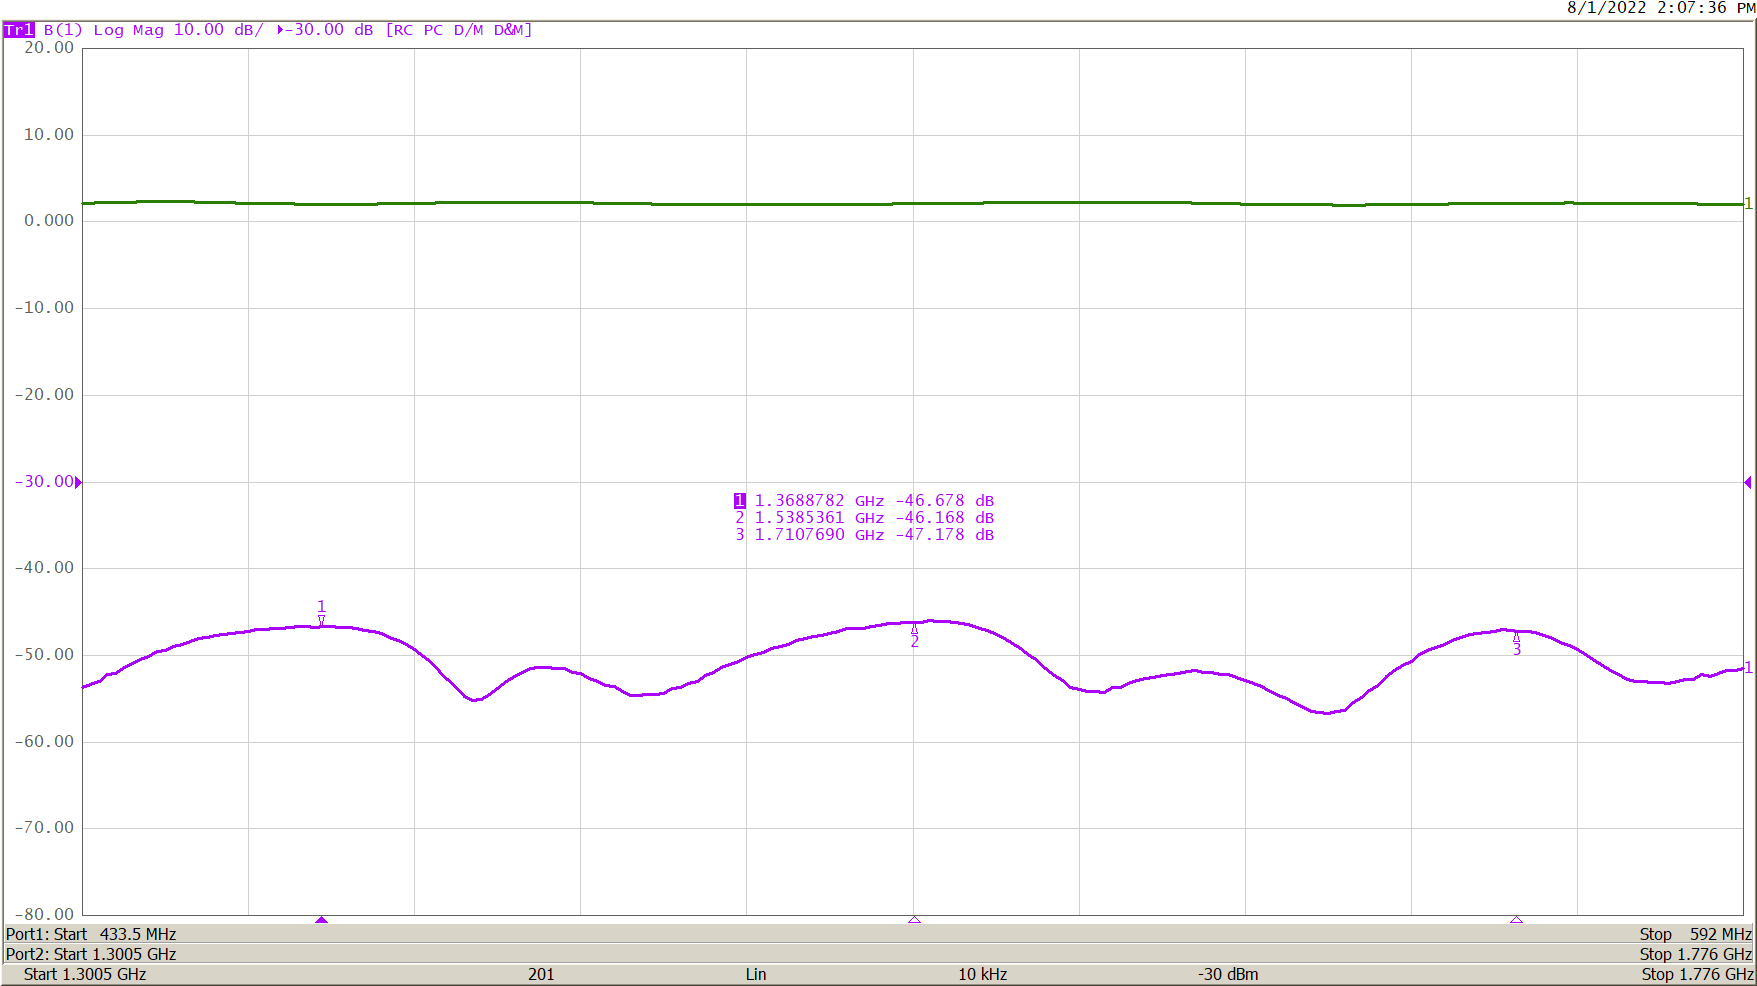Click marker 1 on purple trace
Image resolution: width=1757 pixels, height=986 pixels.
pyautogui.click(x=321, y=613)
